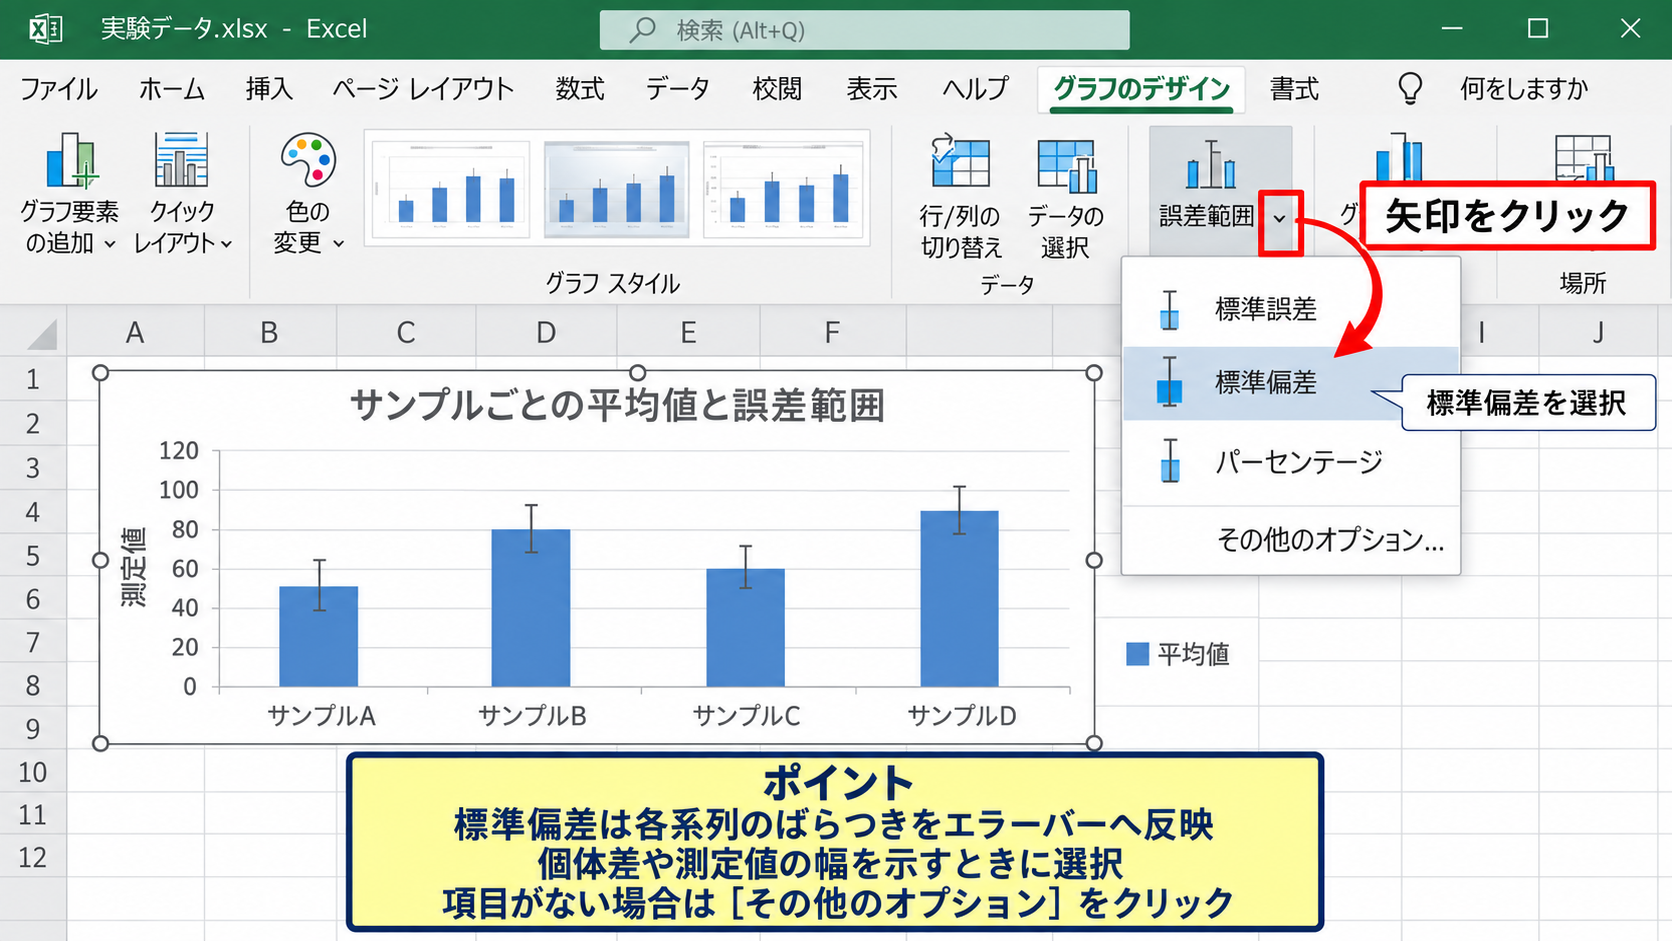Screen dimensions: 1672x941
Task: Select row 12 header
Action: 33,858
